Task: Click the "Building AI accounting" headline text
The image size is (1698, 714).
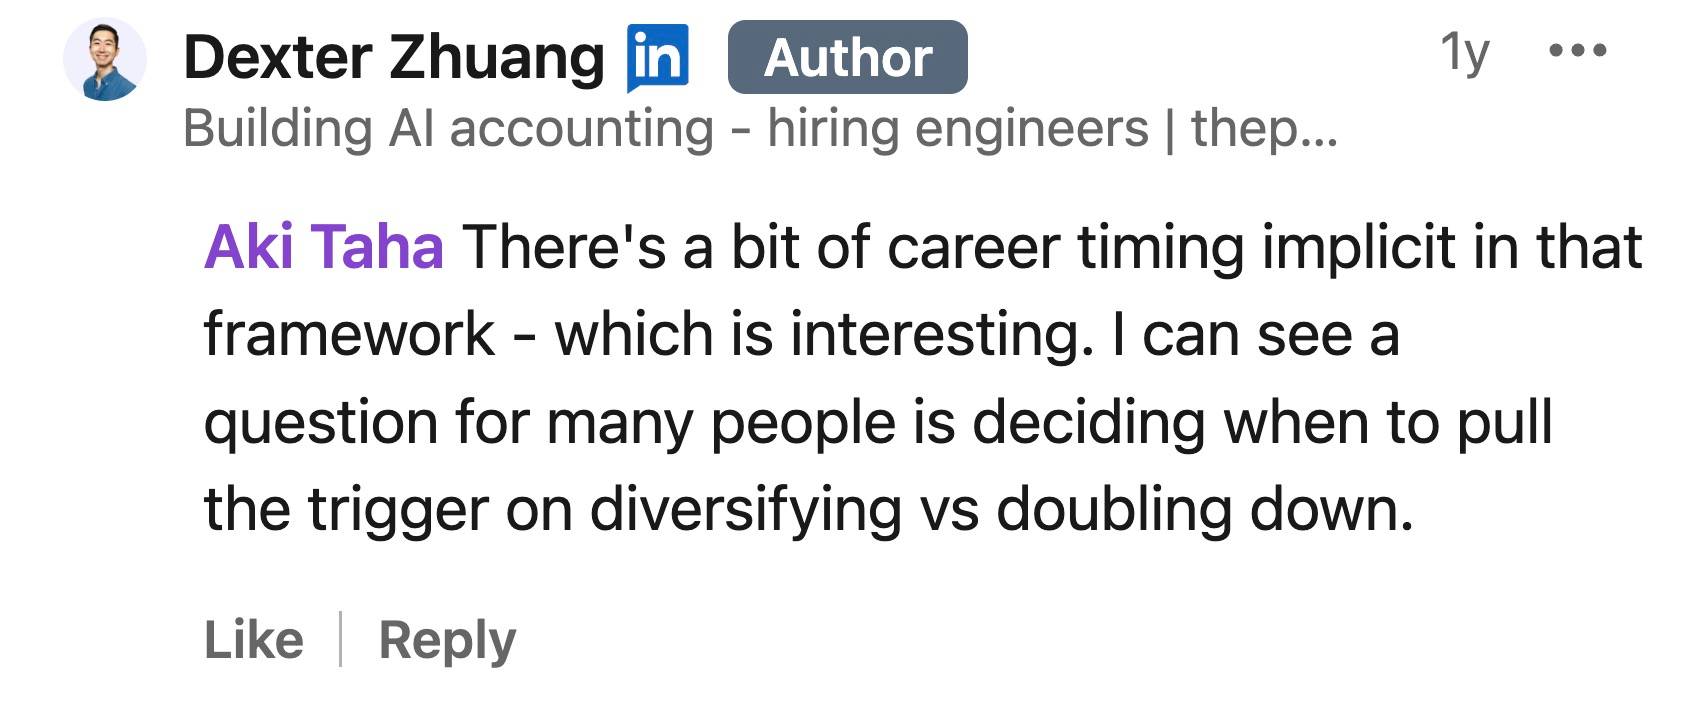Action: point(448,129)
